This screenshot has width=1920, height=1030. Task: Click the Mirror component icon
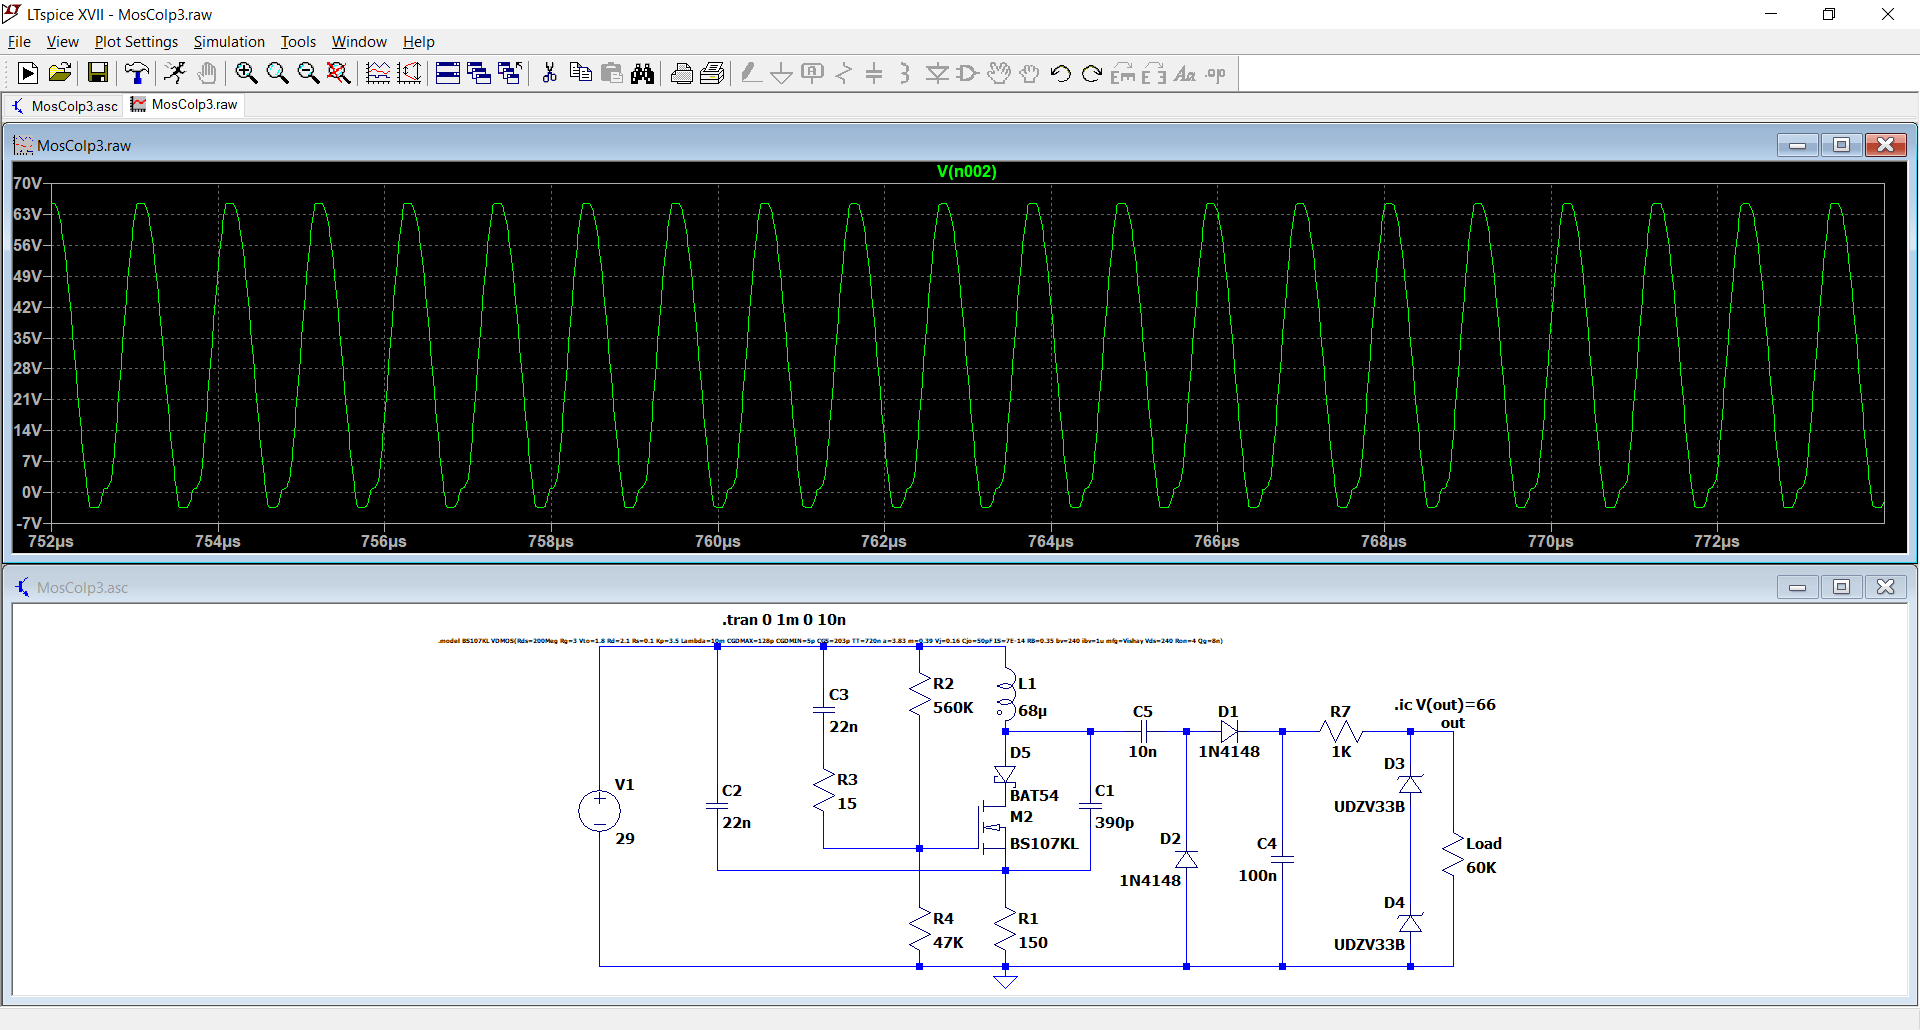(x=1154, y=73)
